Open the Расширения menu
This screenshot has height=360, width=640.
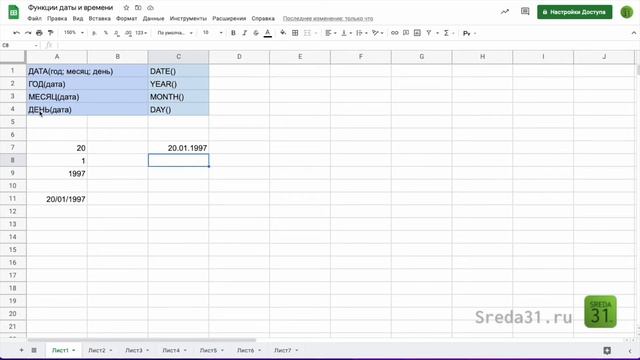pyautogui.click(x=229, y=18)
